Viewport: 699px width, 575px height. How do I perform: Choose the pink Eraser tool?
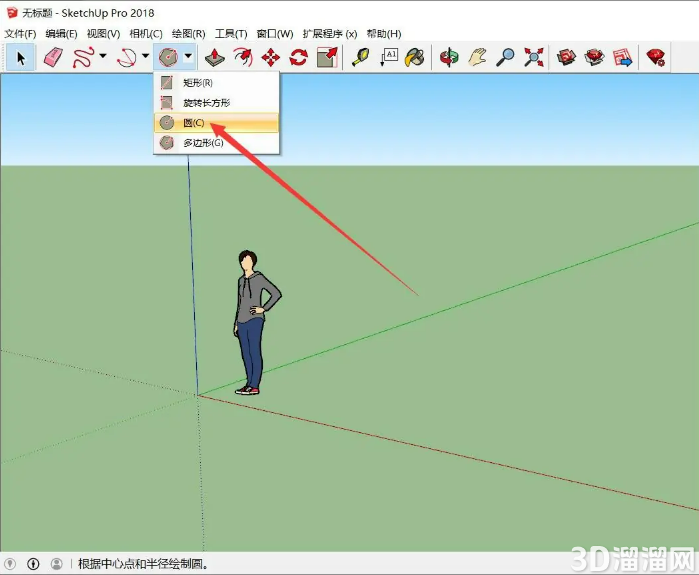[53, 58]
